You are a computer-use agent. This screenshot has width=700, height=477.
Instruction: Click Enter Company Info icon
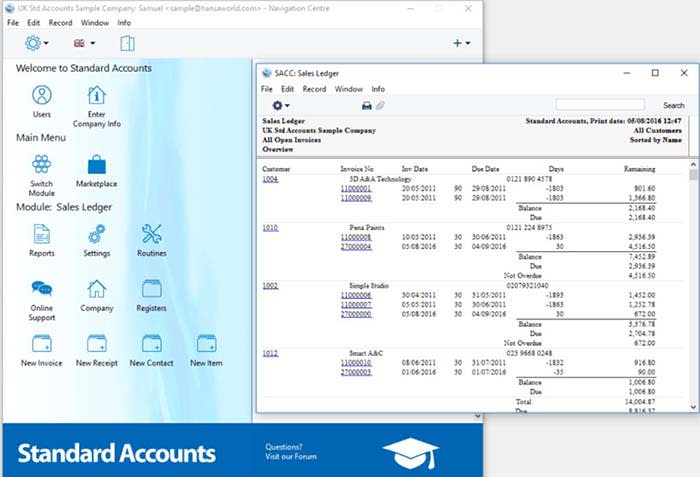tap(96, 96)
